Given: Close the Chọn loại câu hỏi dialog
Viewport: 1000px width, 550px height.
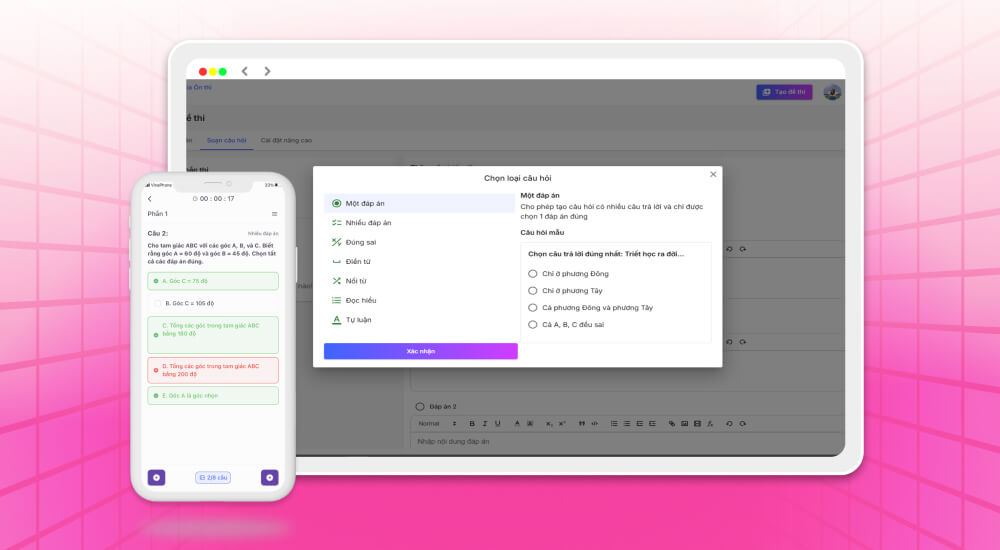Looking at the screenshot, I should pos(713,174).
